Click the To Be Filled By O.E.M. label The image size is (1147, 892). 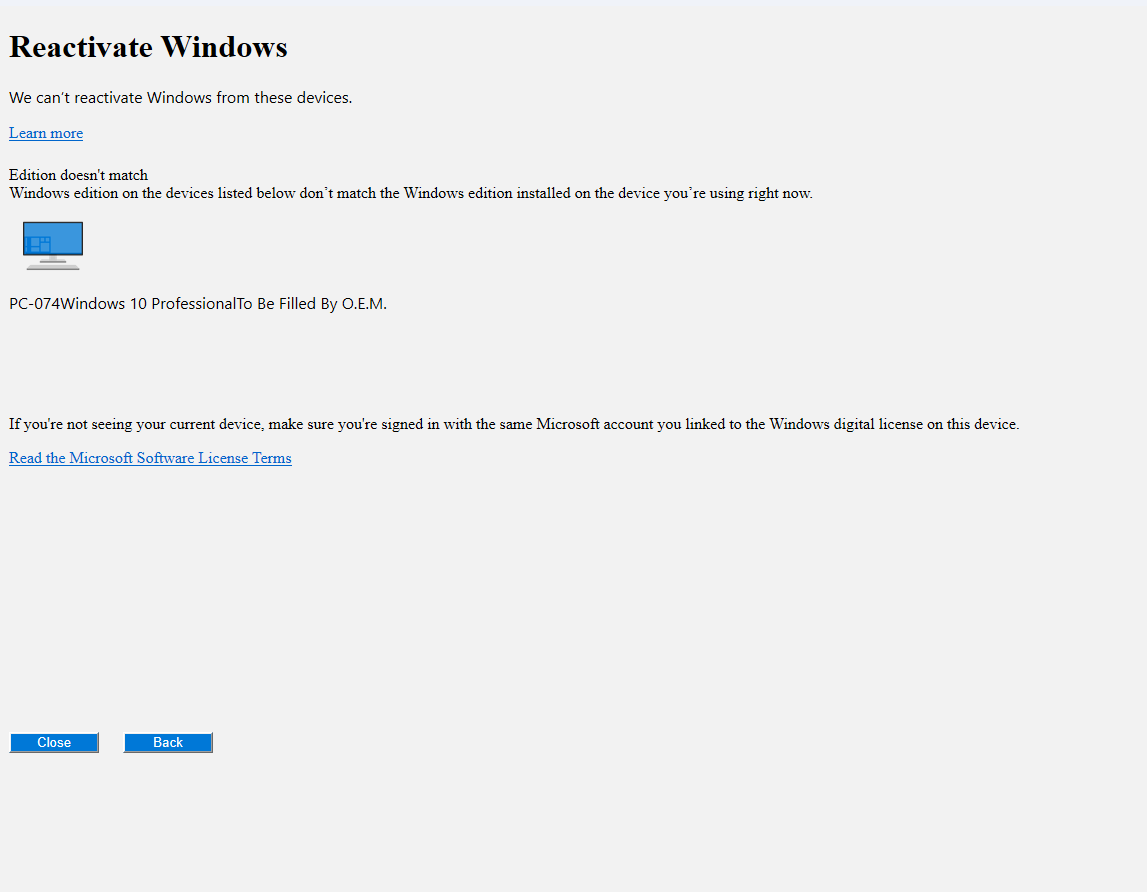[x=309, y=303]
